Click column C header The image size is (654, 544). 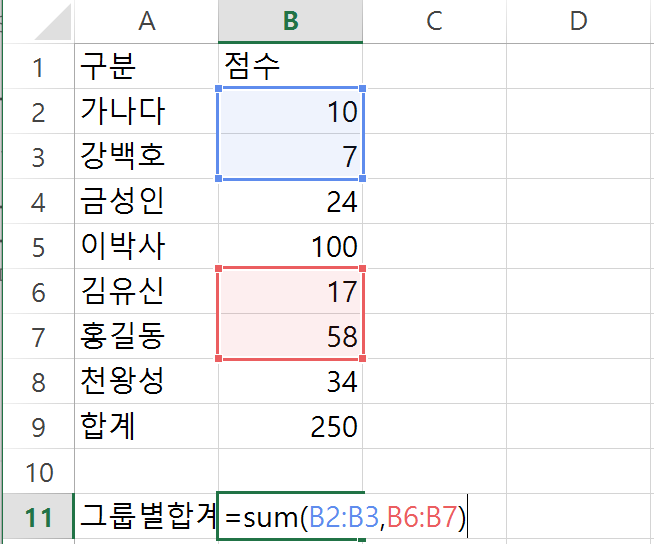(433, 21)
